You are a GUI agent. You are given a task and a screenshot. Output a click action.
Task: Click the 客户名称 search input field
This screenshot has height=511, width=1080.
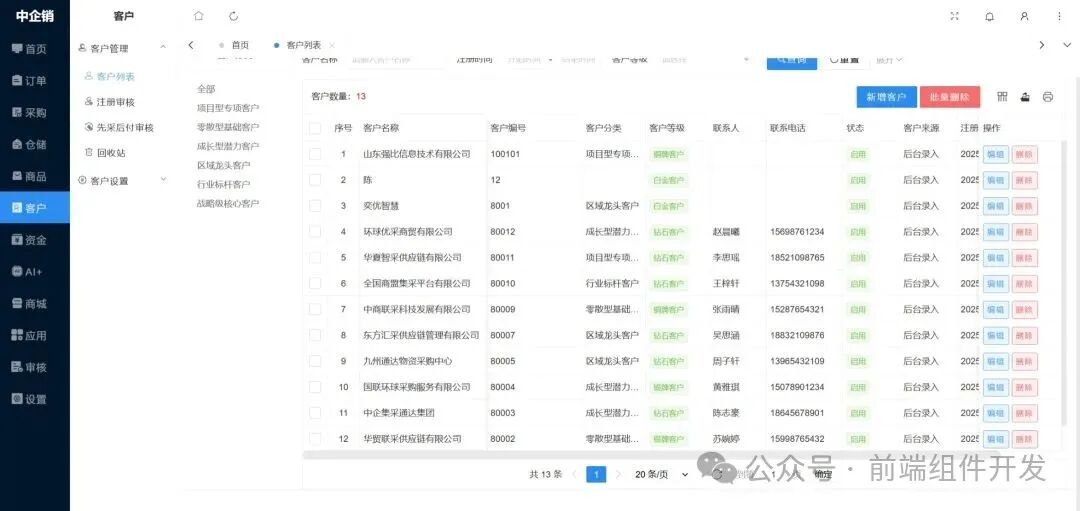tap(394, 60)
